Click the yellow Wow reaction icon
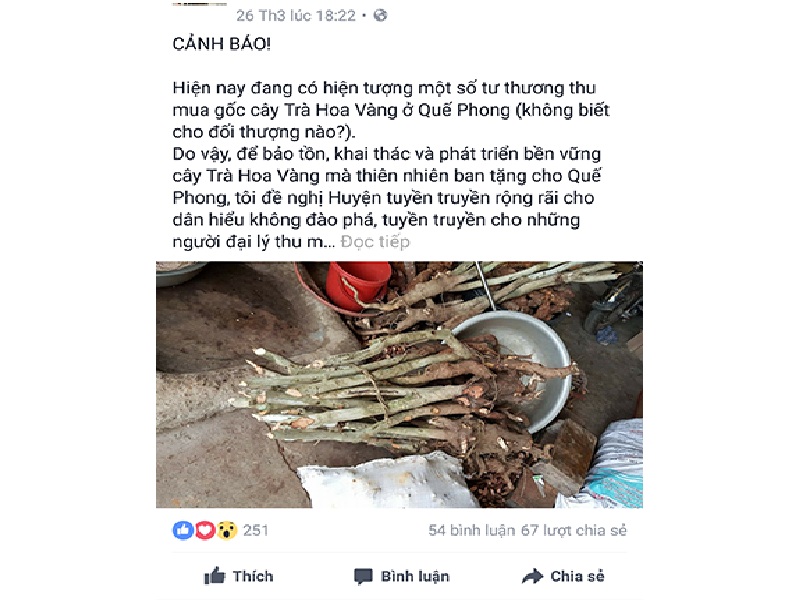 (227, 531)
